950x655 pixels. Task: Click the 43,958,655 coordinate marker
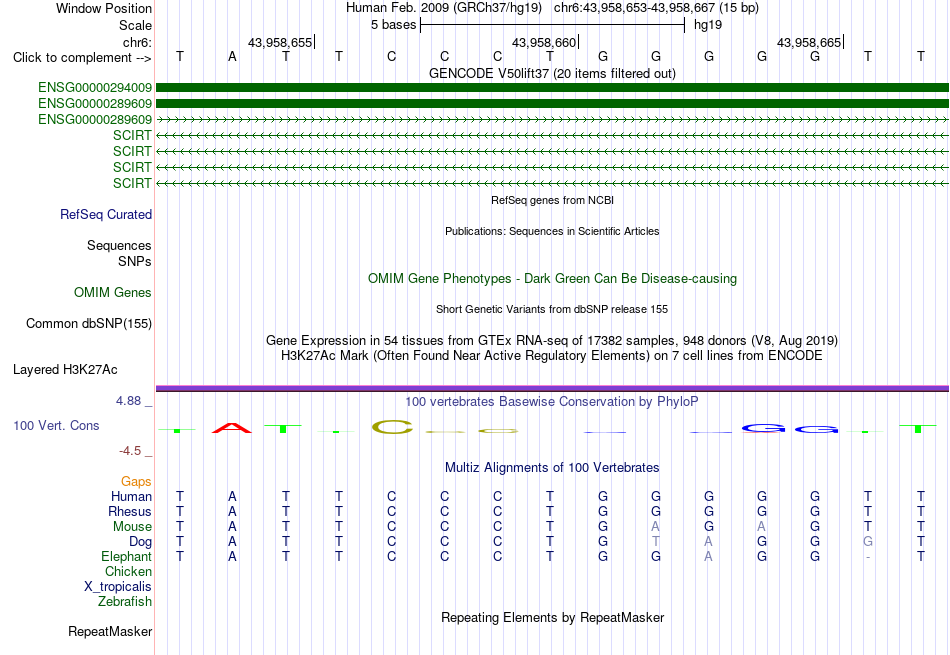[280, 42]
